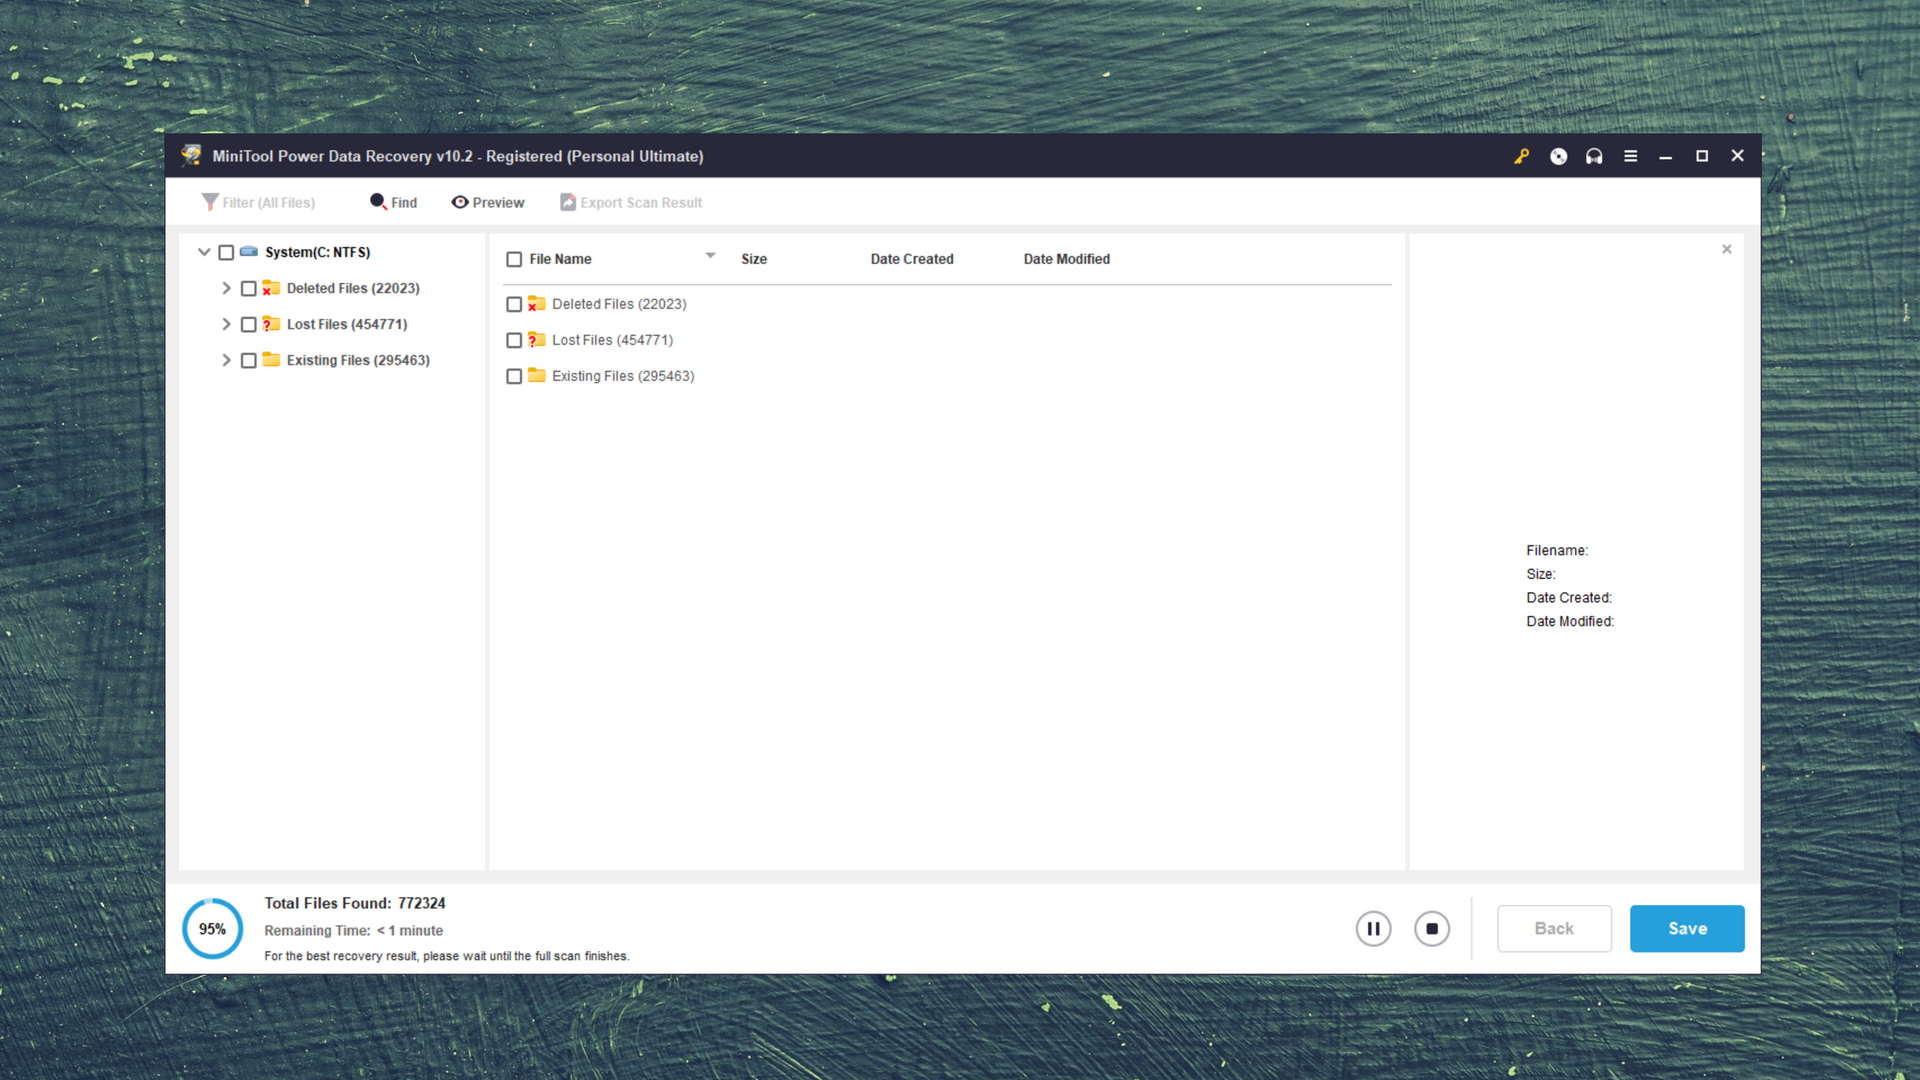The height and width of the screenshot is (1080, 1920).
Task: Select Deleted Files (22023) row in list
Action: 619,305
